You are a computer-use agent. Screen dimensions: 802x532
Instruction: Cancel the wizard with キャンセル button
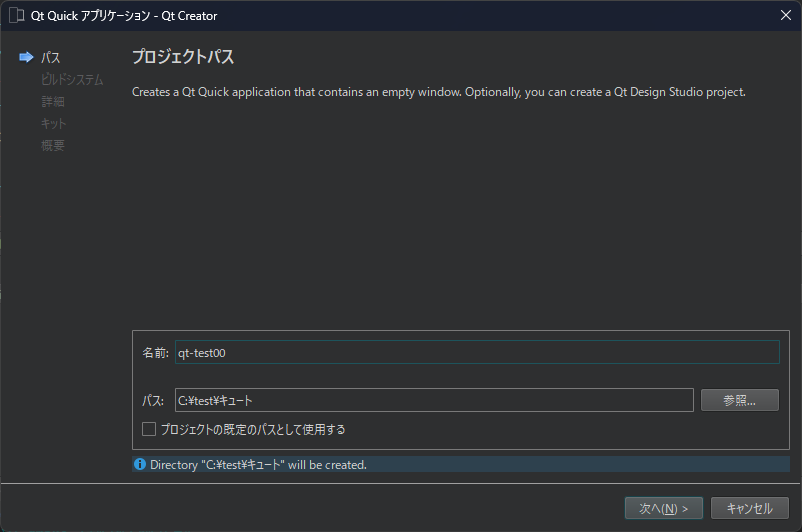coord(749,508)
